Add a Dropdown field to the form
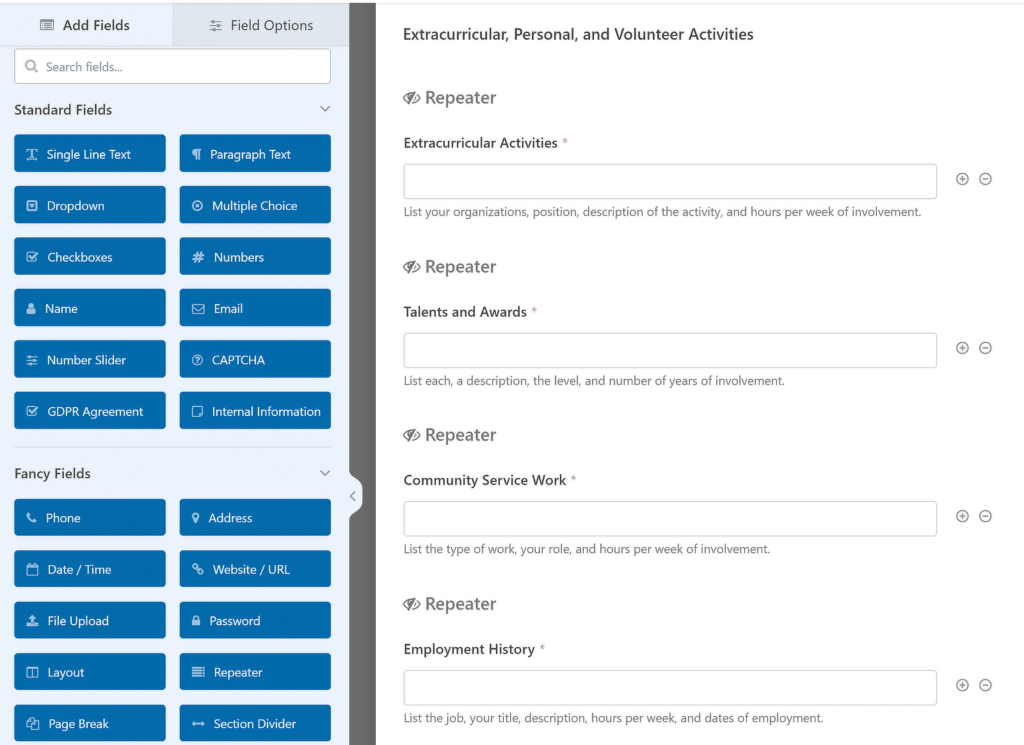The width and height of the screenshot is (1024, 745). coord(89,204)
